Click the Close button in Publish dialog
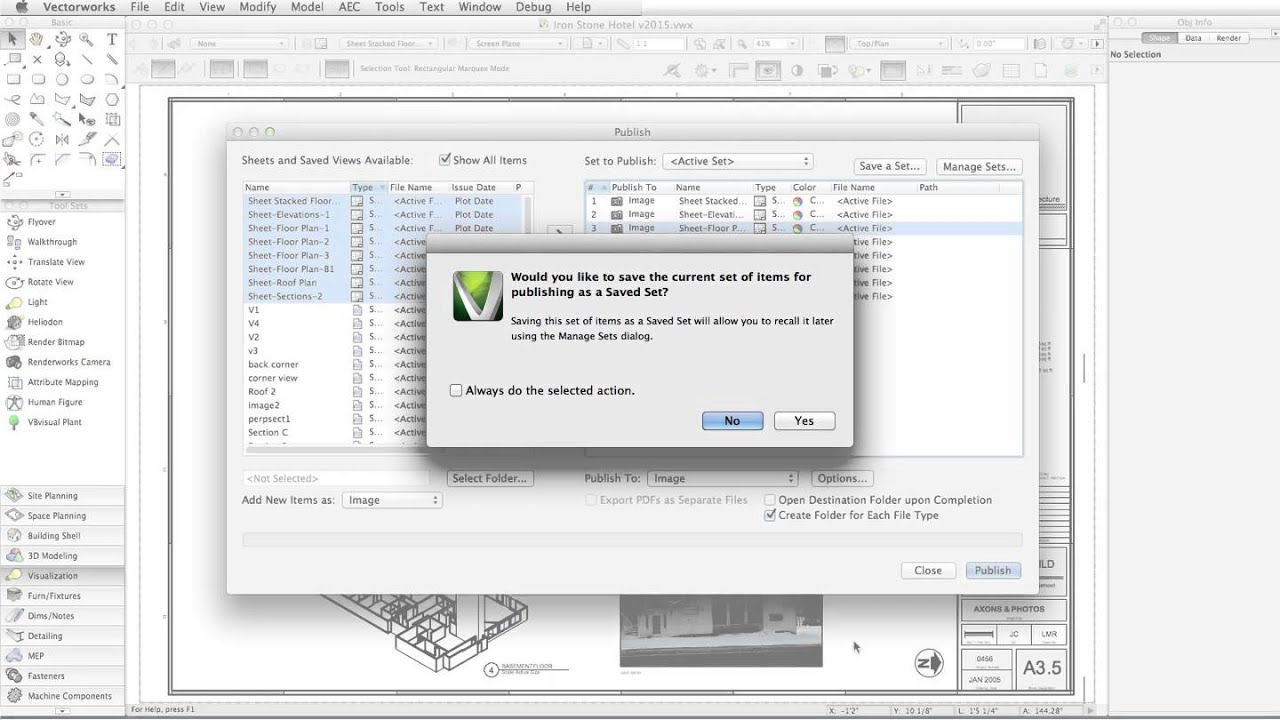 928,570
